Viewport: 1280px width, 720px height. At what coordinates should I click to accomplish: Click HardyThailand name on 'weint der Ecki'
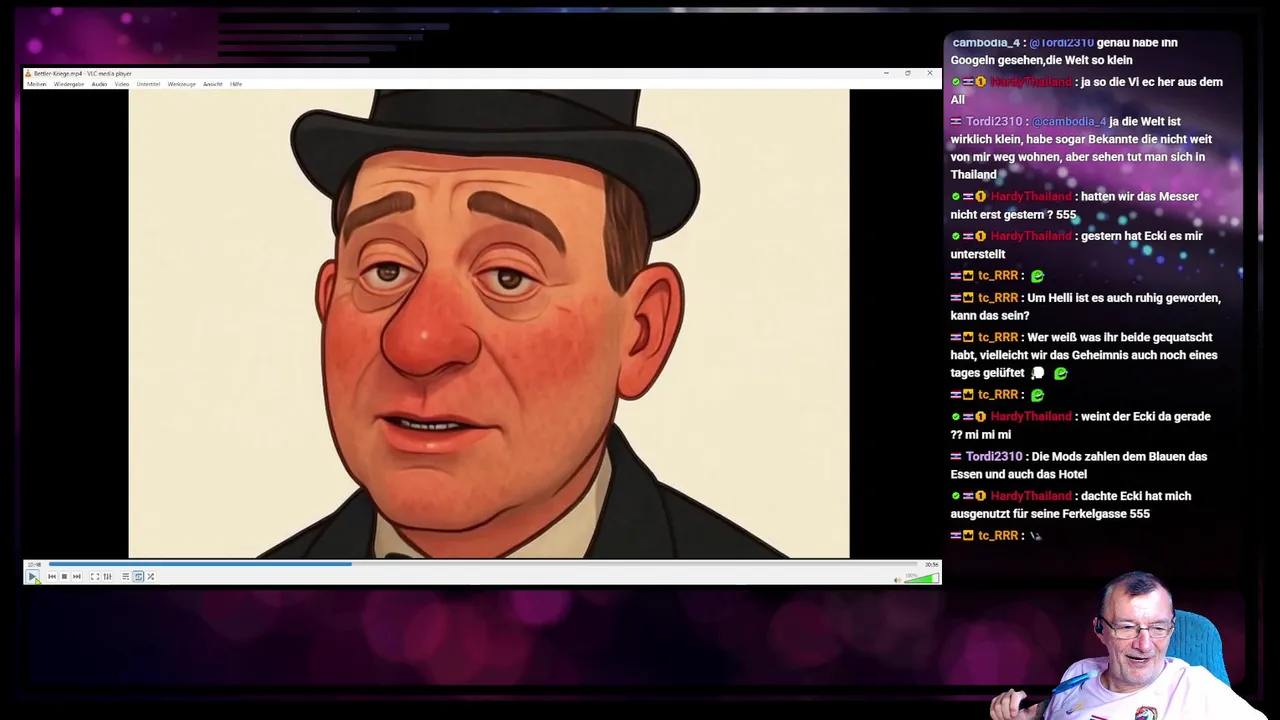pos(1030,417)
